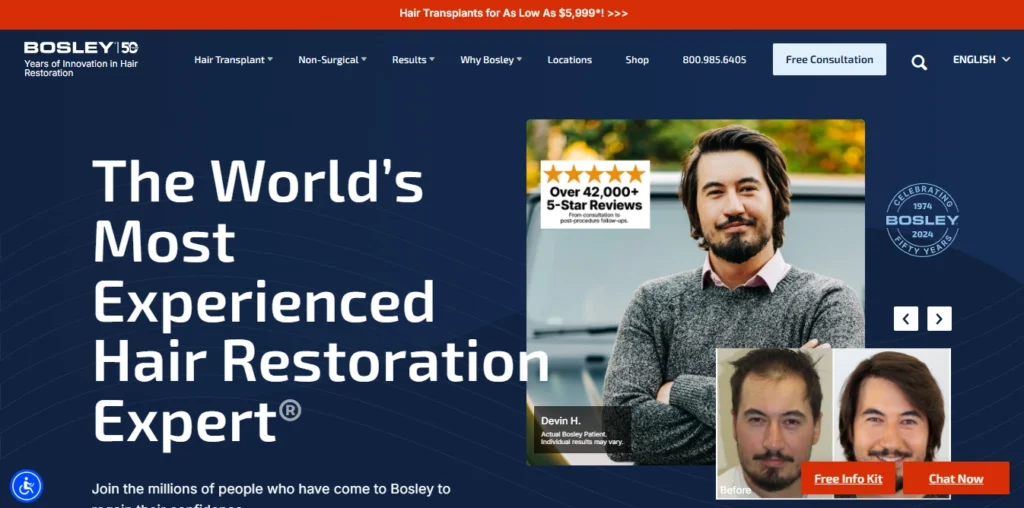
Task: Open the Hair Transplants $5,999 promo banner
Action: point(513,13)
